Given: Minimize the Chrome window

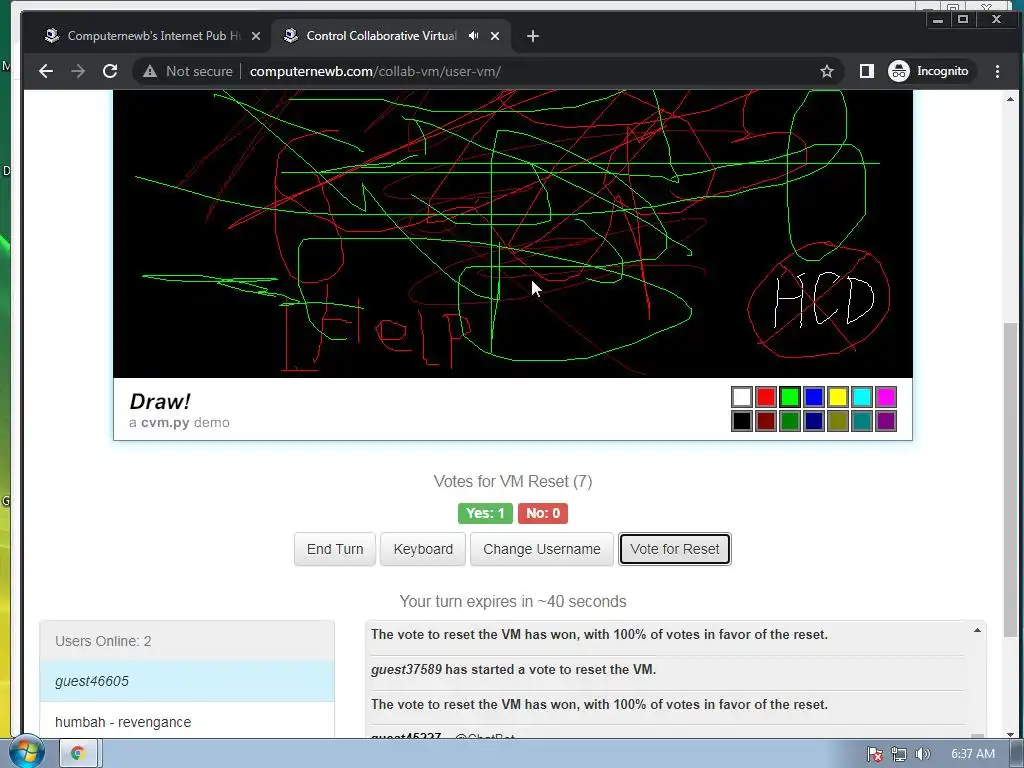Looking at the screenshot, I should (x=938, y=20).
